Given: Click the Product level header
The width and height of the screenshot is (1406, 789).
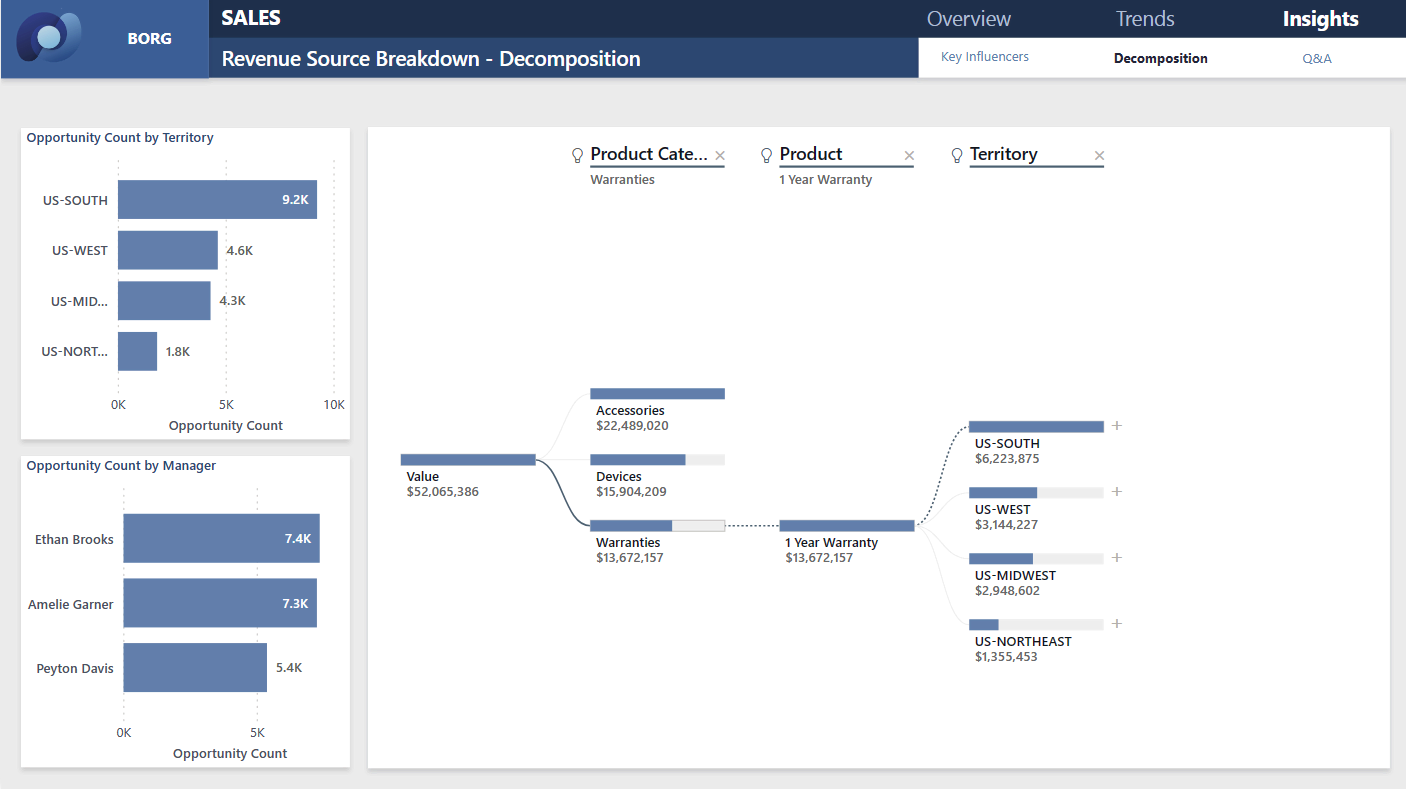Looking at the screenshot, I should pyautogui.click(x=811, y=154).
